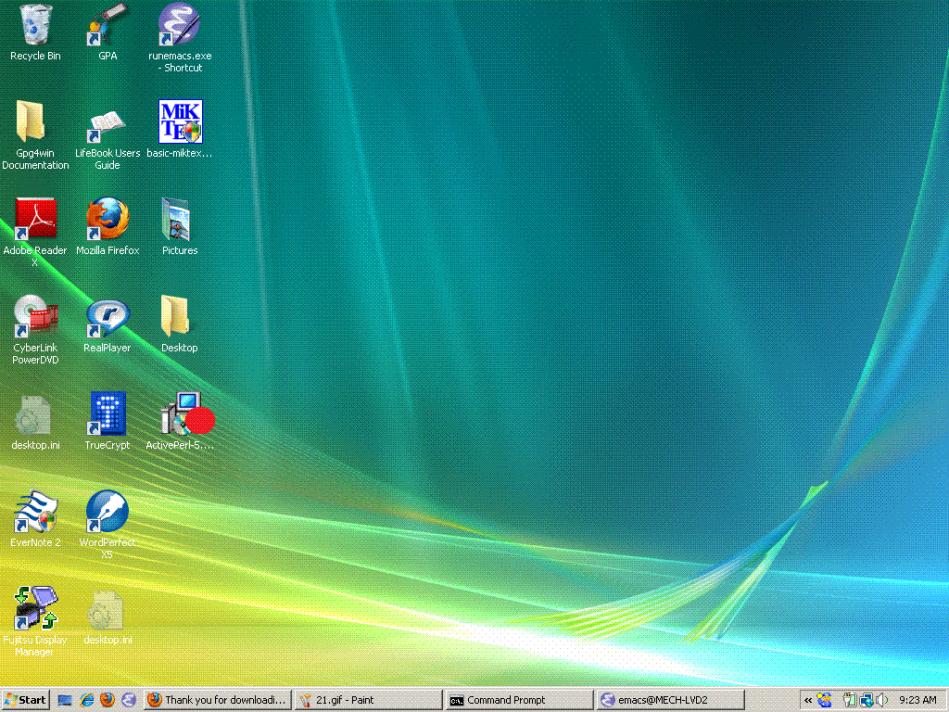The width and height of the screenshot is (949, 712).
Task: Expand hidden system tray icons chevron
Action: [x=808, y=700]
